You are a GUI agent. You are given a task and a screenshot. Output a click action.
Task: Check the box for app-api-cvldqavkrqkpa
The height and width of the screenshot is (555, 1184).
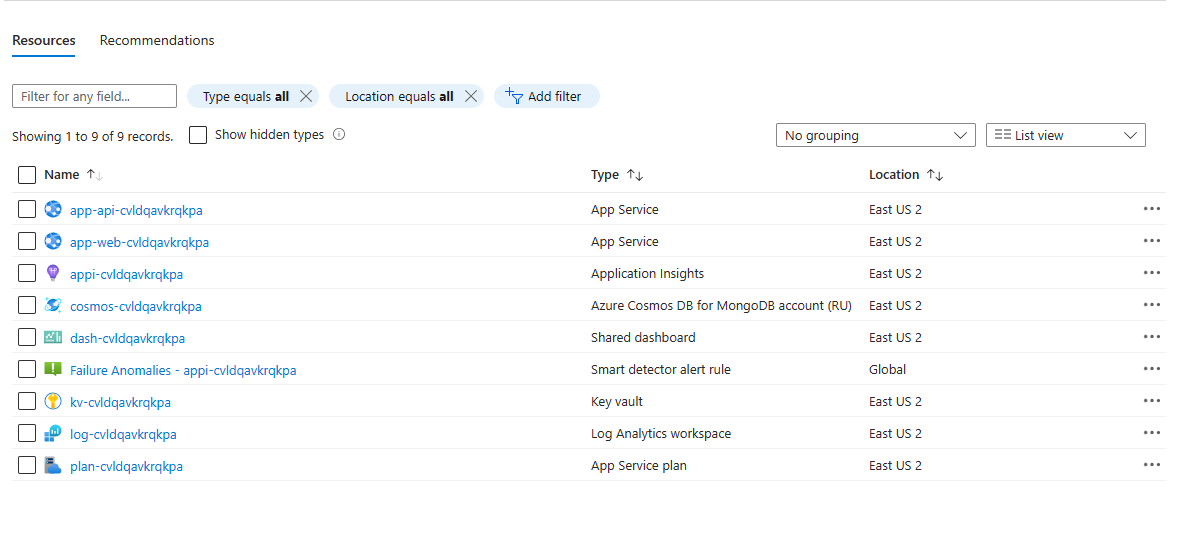(x=27, y=209)
